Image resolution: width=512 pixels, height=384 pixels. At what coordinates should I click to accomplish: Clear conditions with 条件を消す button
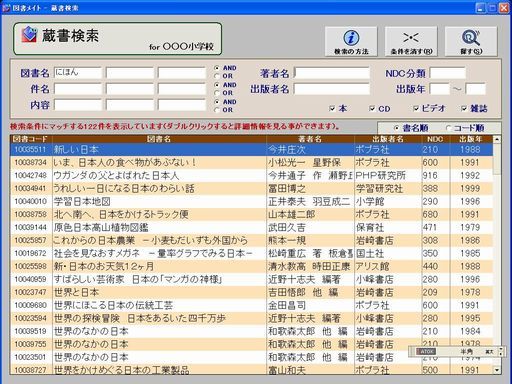coord(411,42)
